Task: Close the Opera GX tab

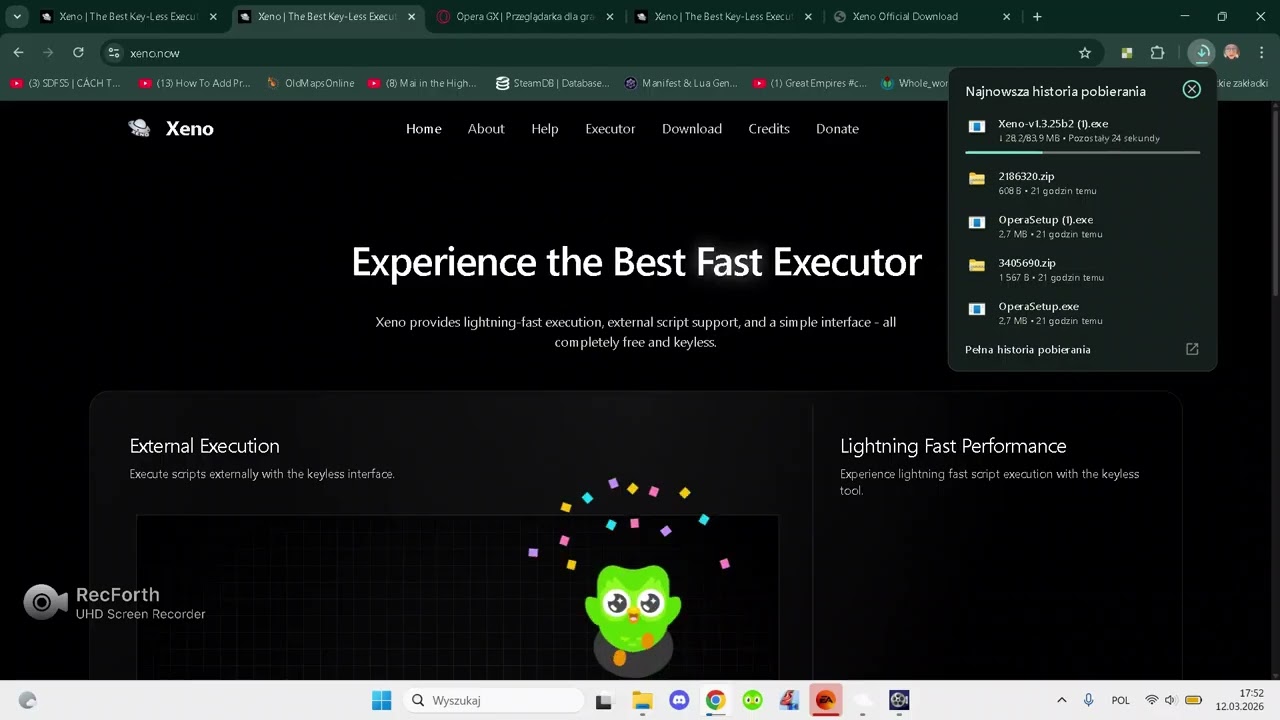Action: point(609,17)
